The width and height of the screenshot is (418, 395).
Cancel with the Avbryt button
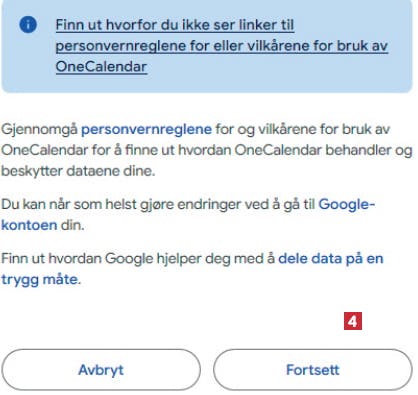(101, 370)
